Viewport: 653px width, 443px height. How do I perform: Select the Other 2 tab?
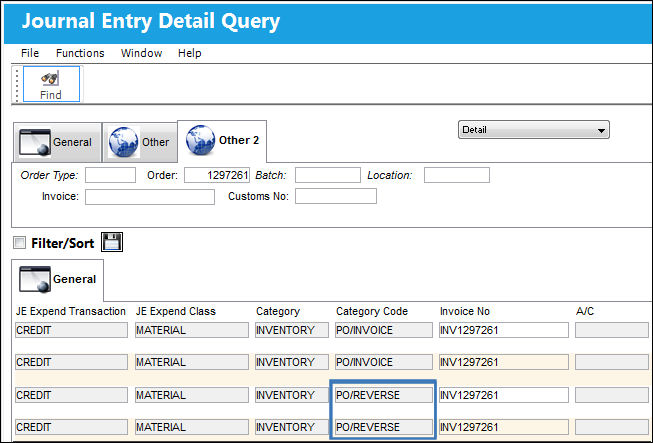coord(222,141)
